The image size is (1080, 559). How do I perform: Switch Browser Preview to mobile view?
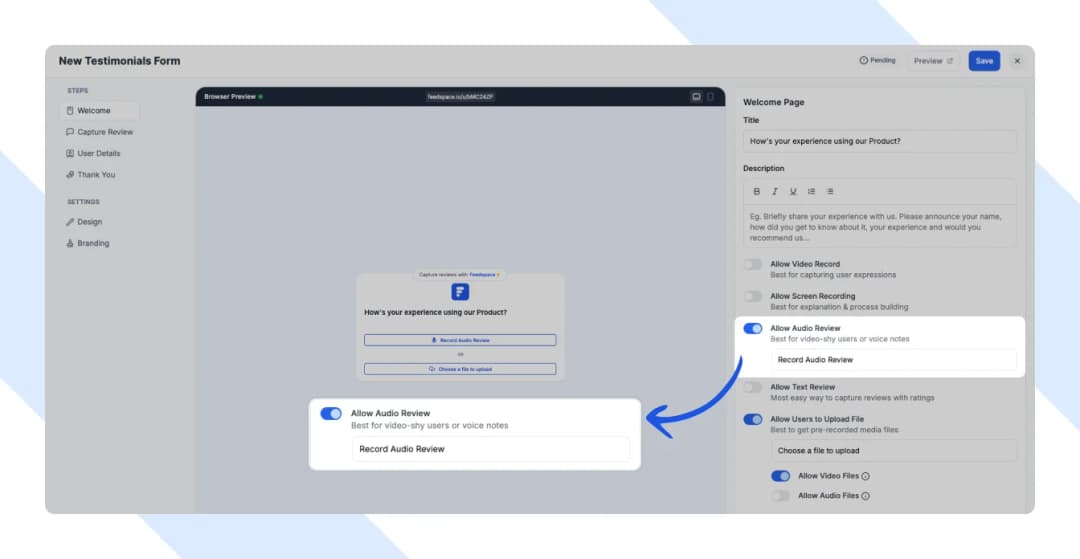tap(711, 97)
